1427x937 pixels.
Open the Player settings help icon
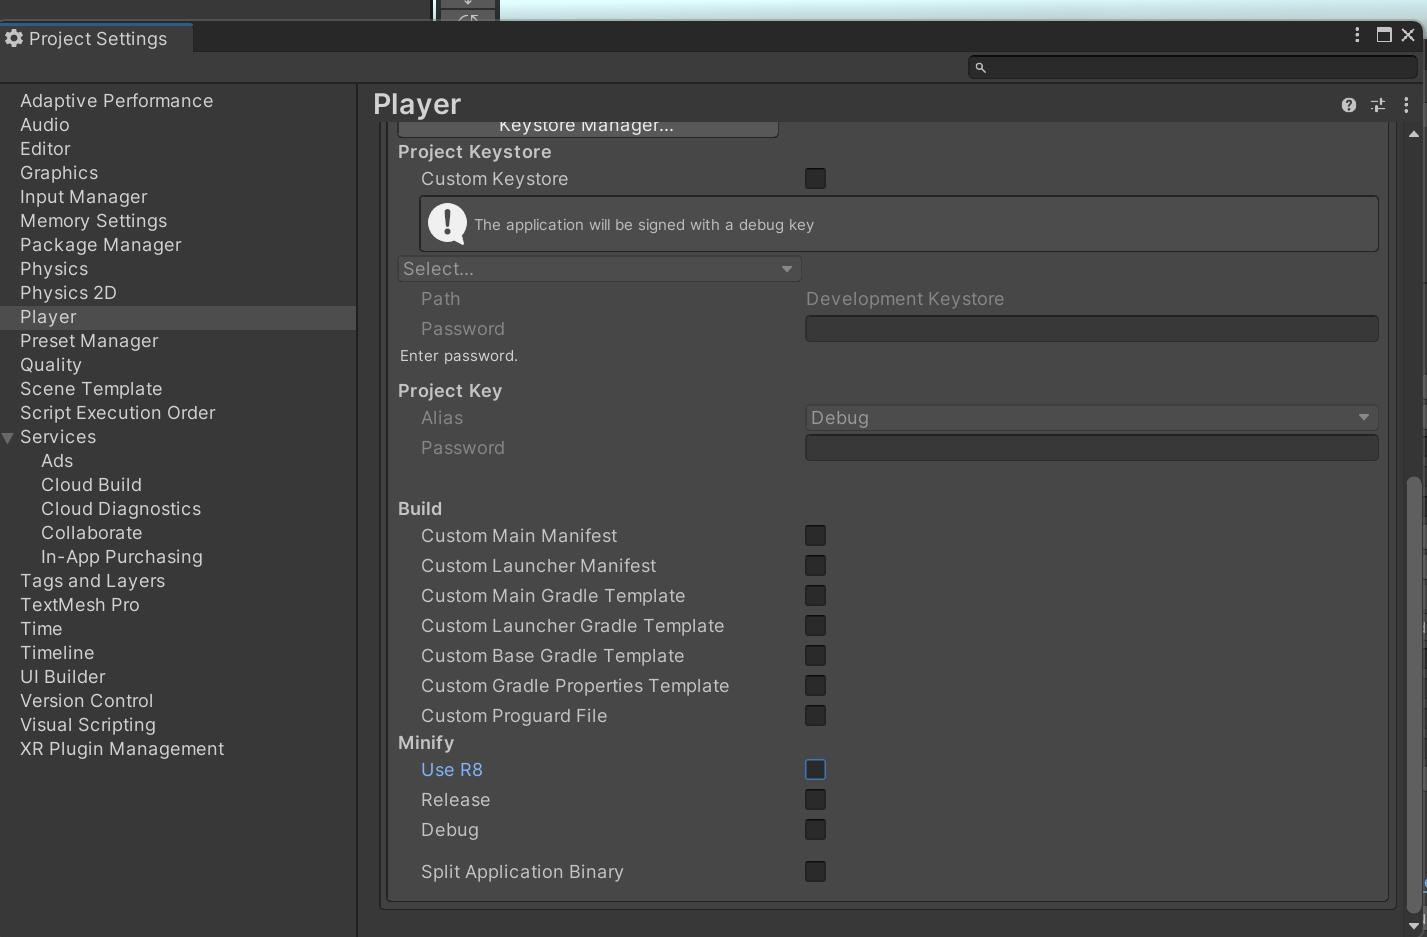(1348, 104)
